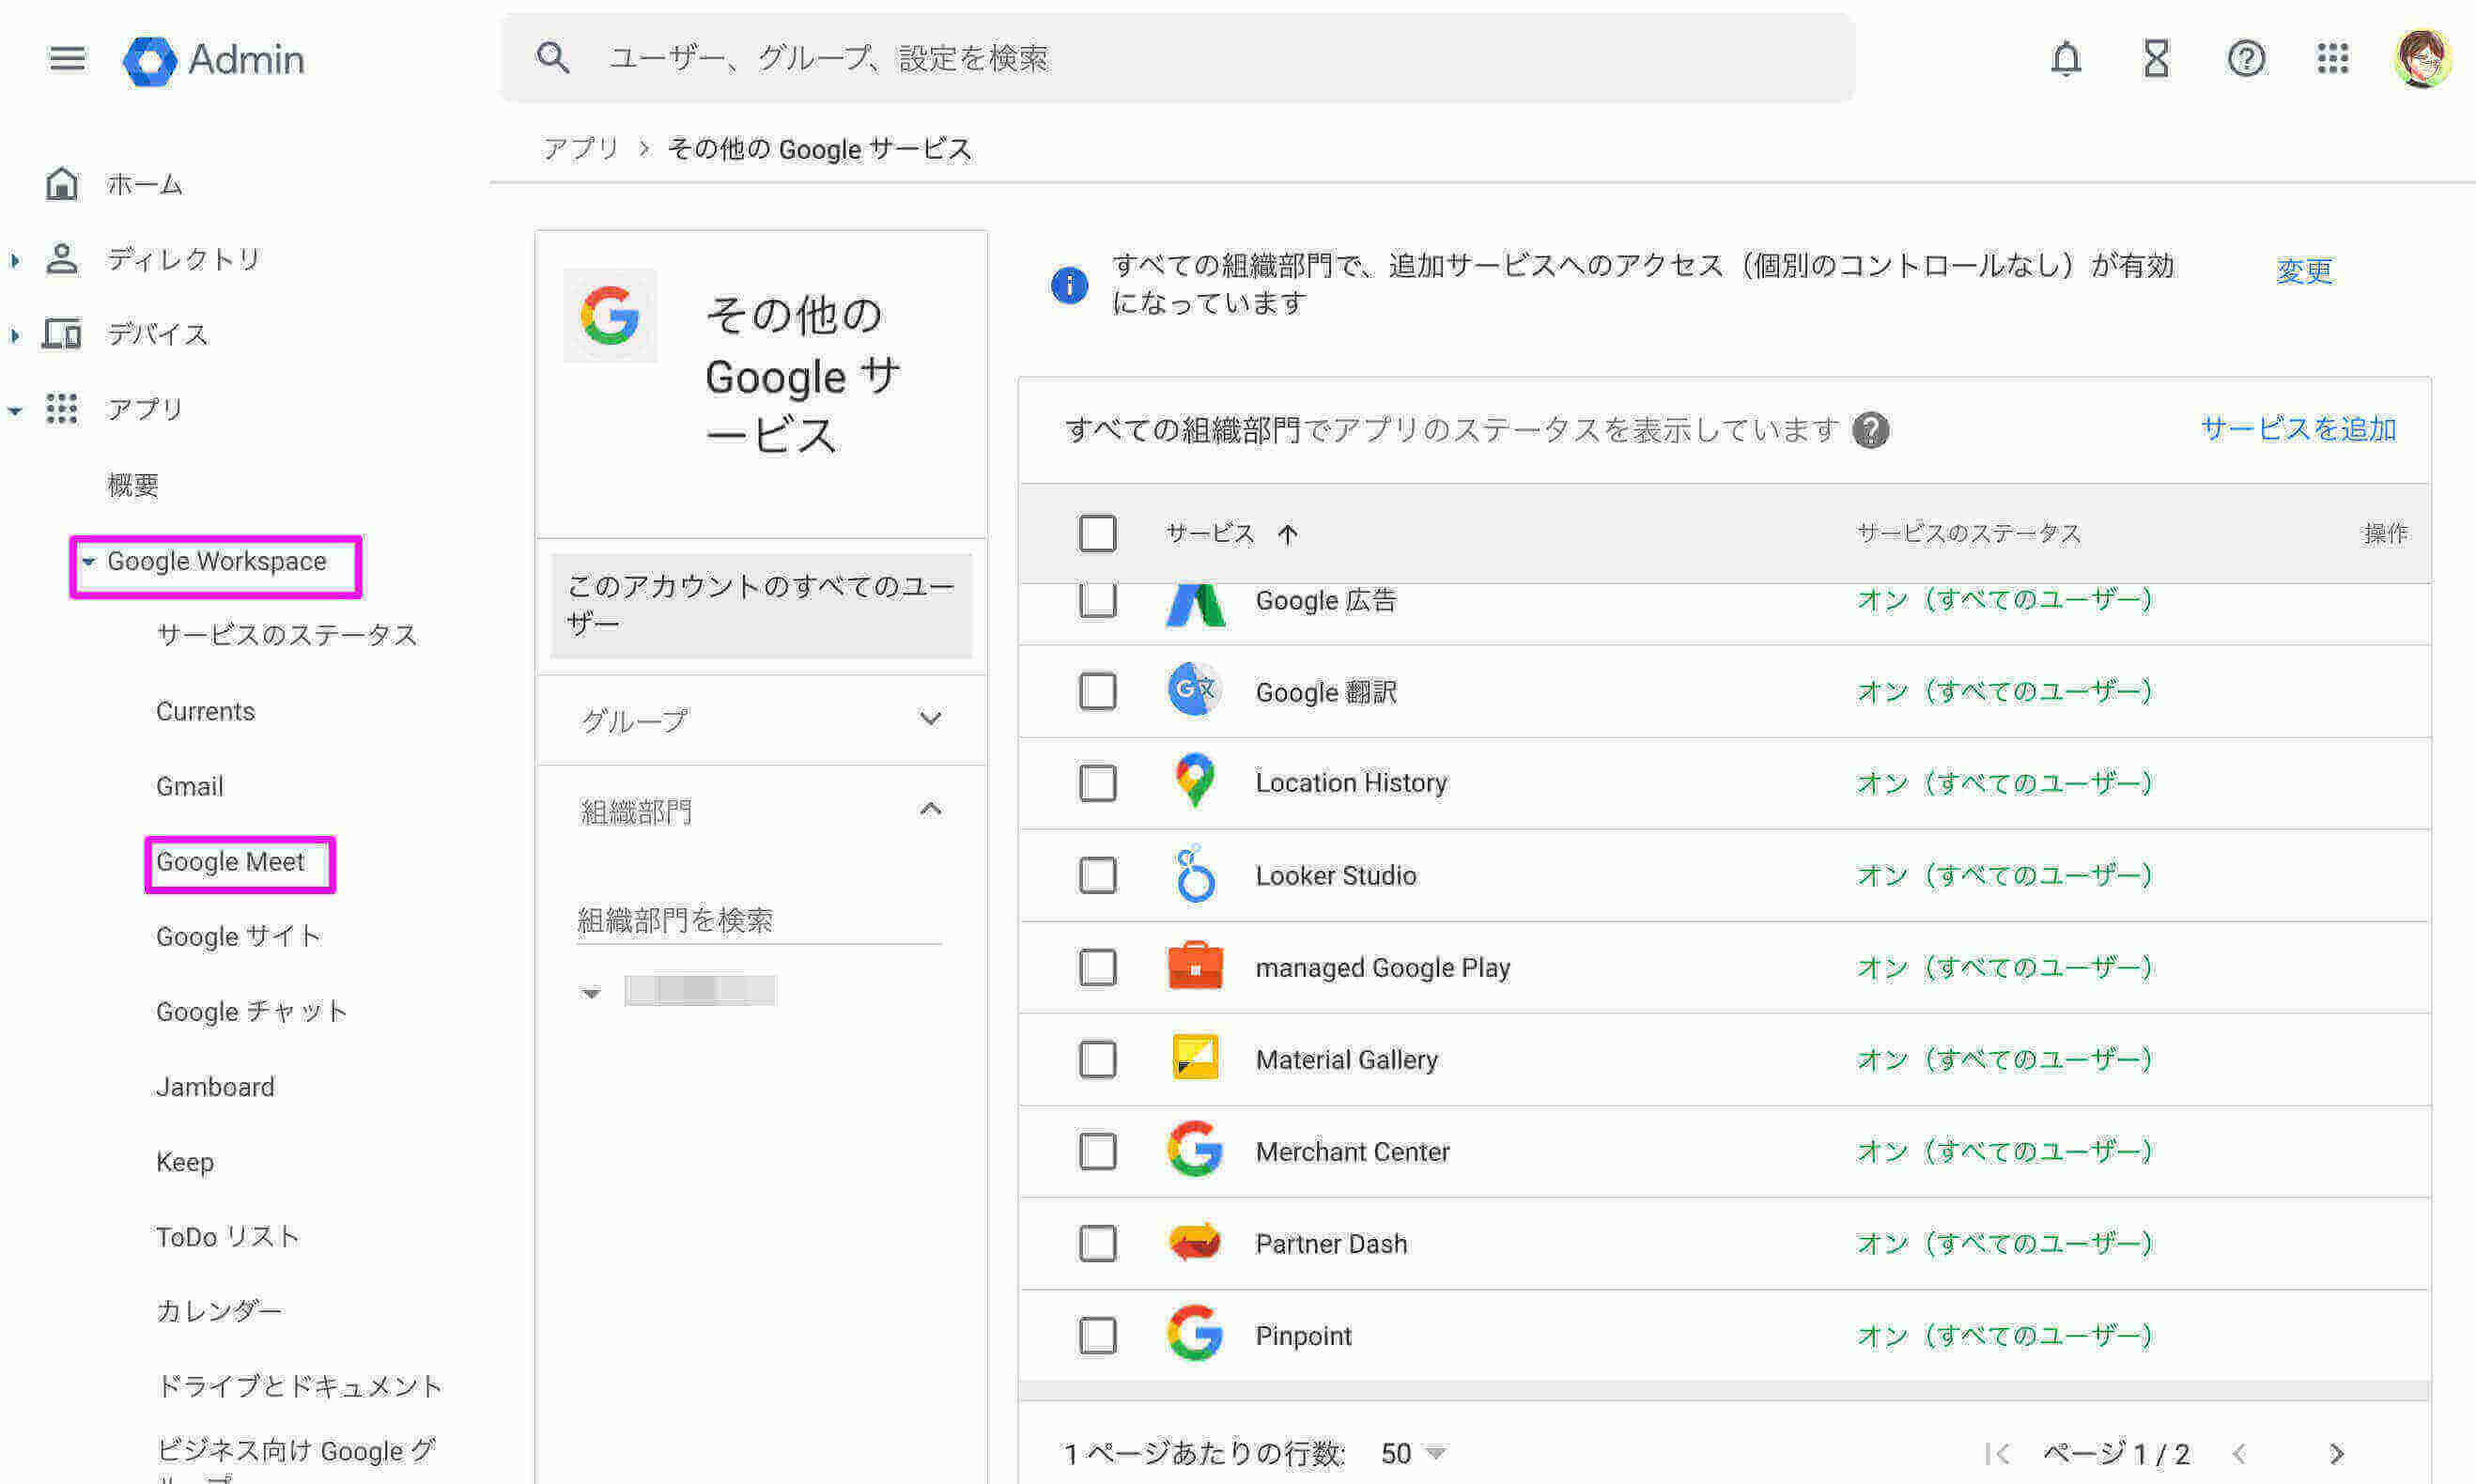The height and width of the screenshot is (1484, 2476).
Task: Check the Location History checkbox
Action: tap(1098, 782)
